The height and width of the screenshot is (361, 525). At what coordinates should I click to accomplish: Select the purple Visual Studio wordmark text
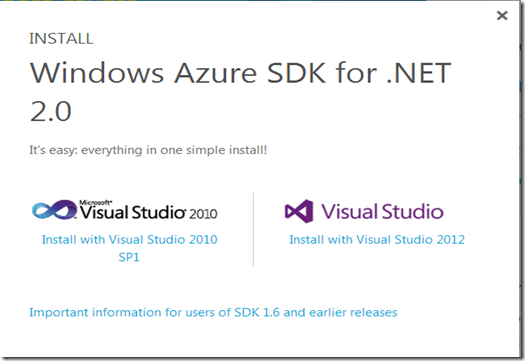[x=382, y=212]
